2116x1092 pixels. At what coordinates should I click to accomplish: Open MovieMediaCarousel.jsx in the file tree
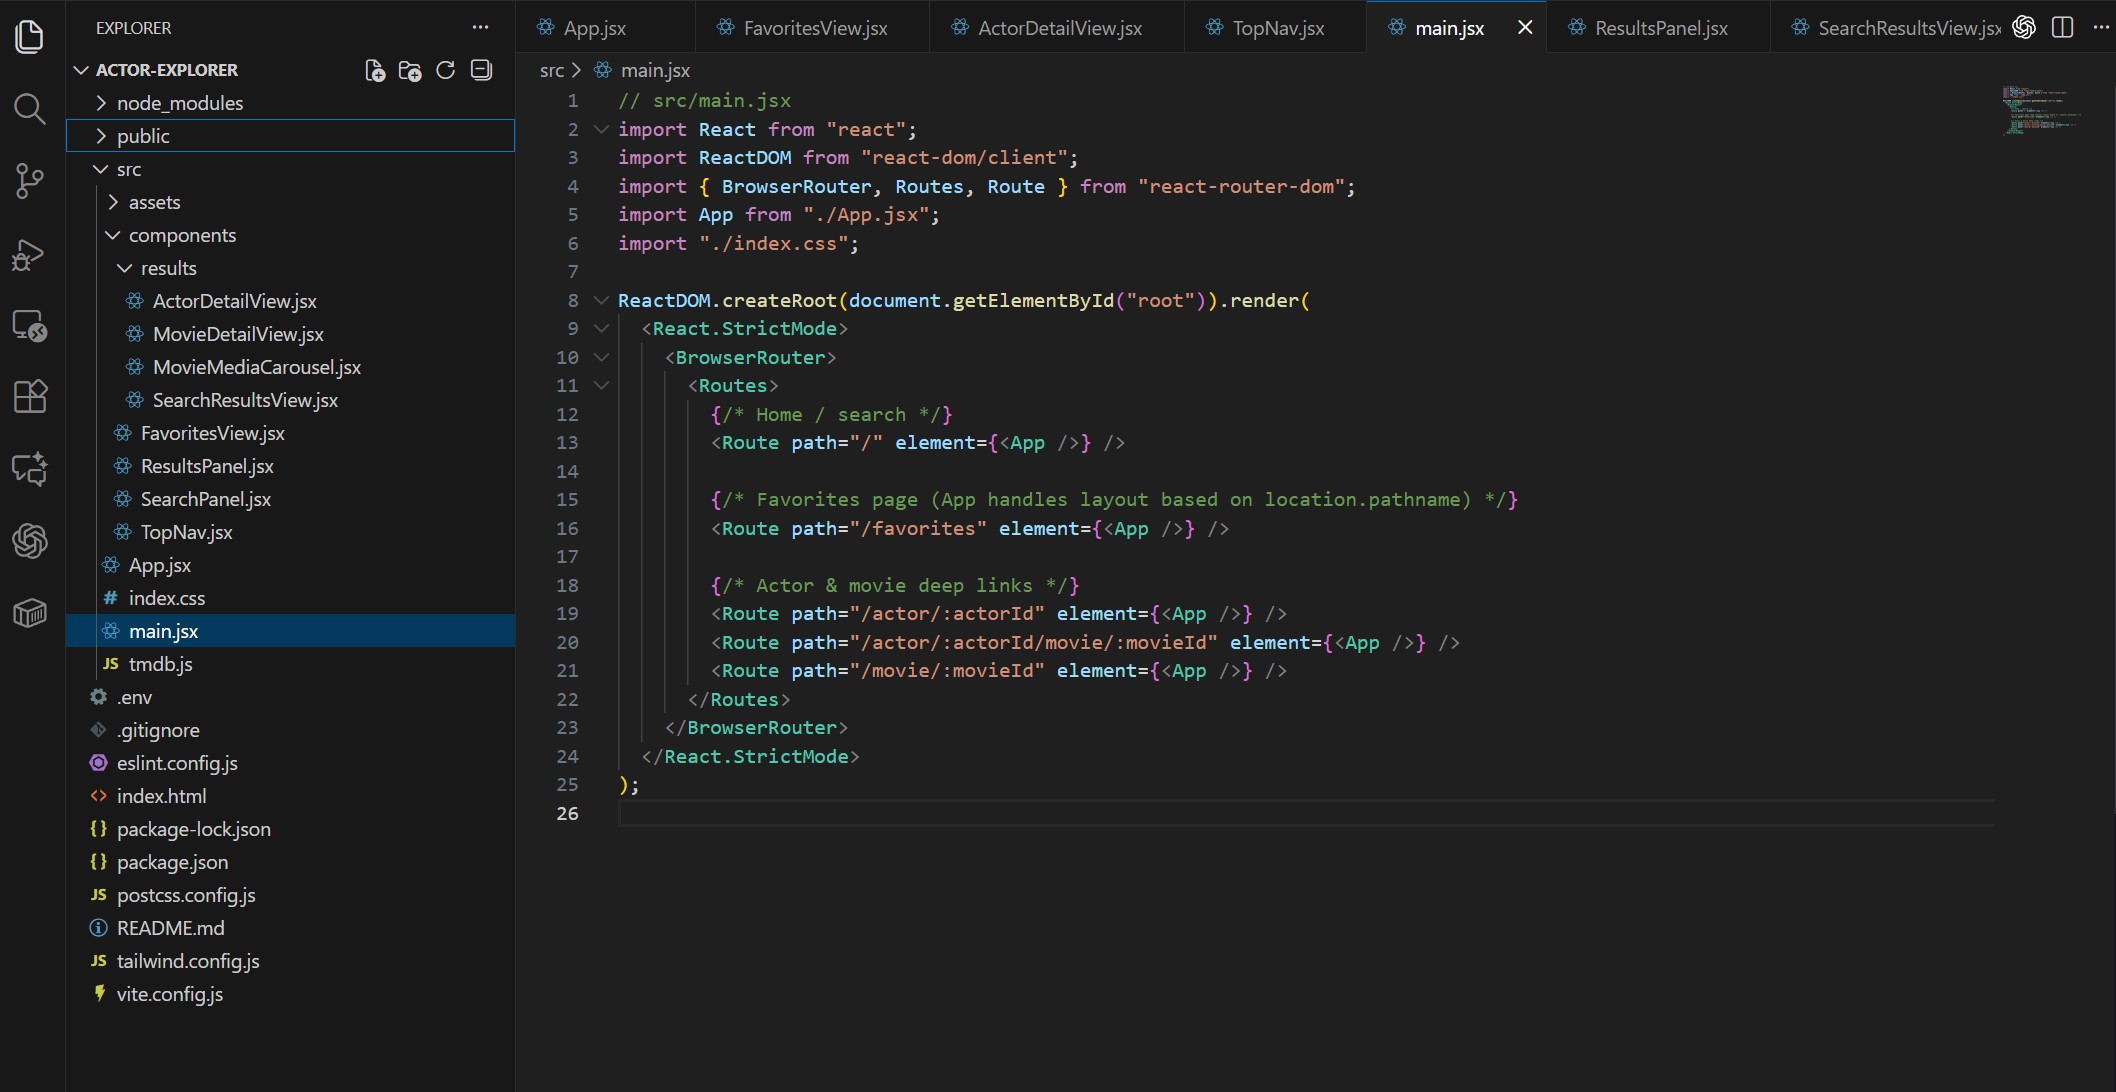[290, 367]
